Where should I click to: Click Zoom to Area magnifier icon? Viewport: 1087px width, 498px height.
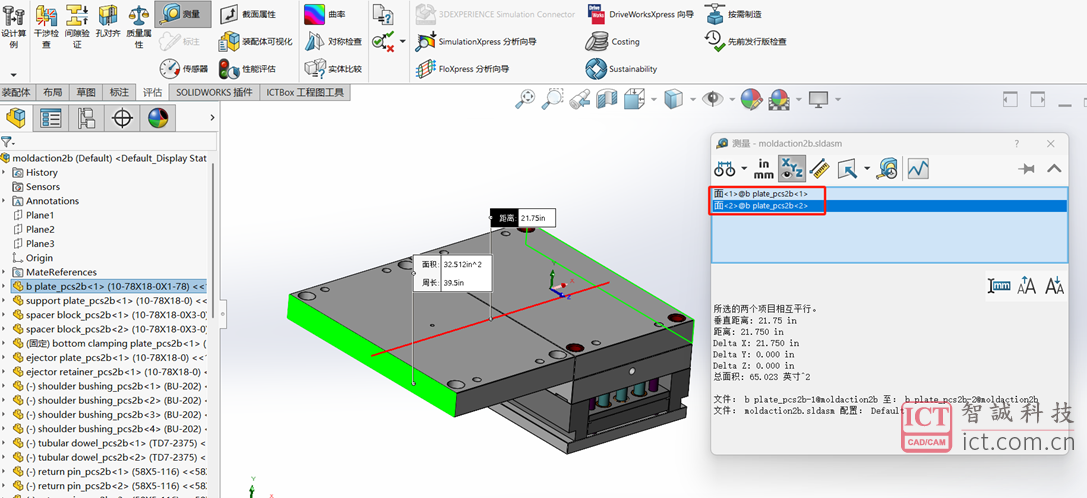(x=553, y=99)
